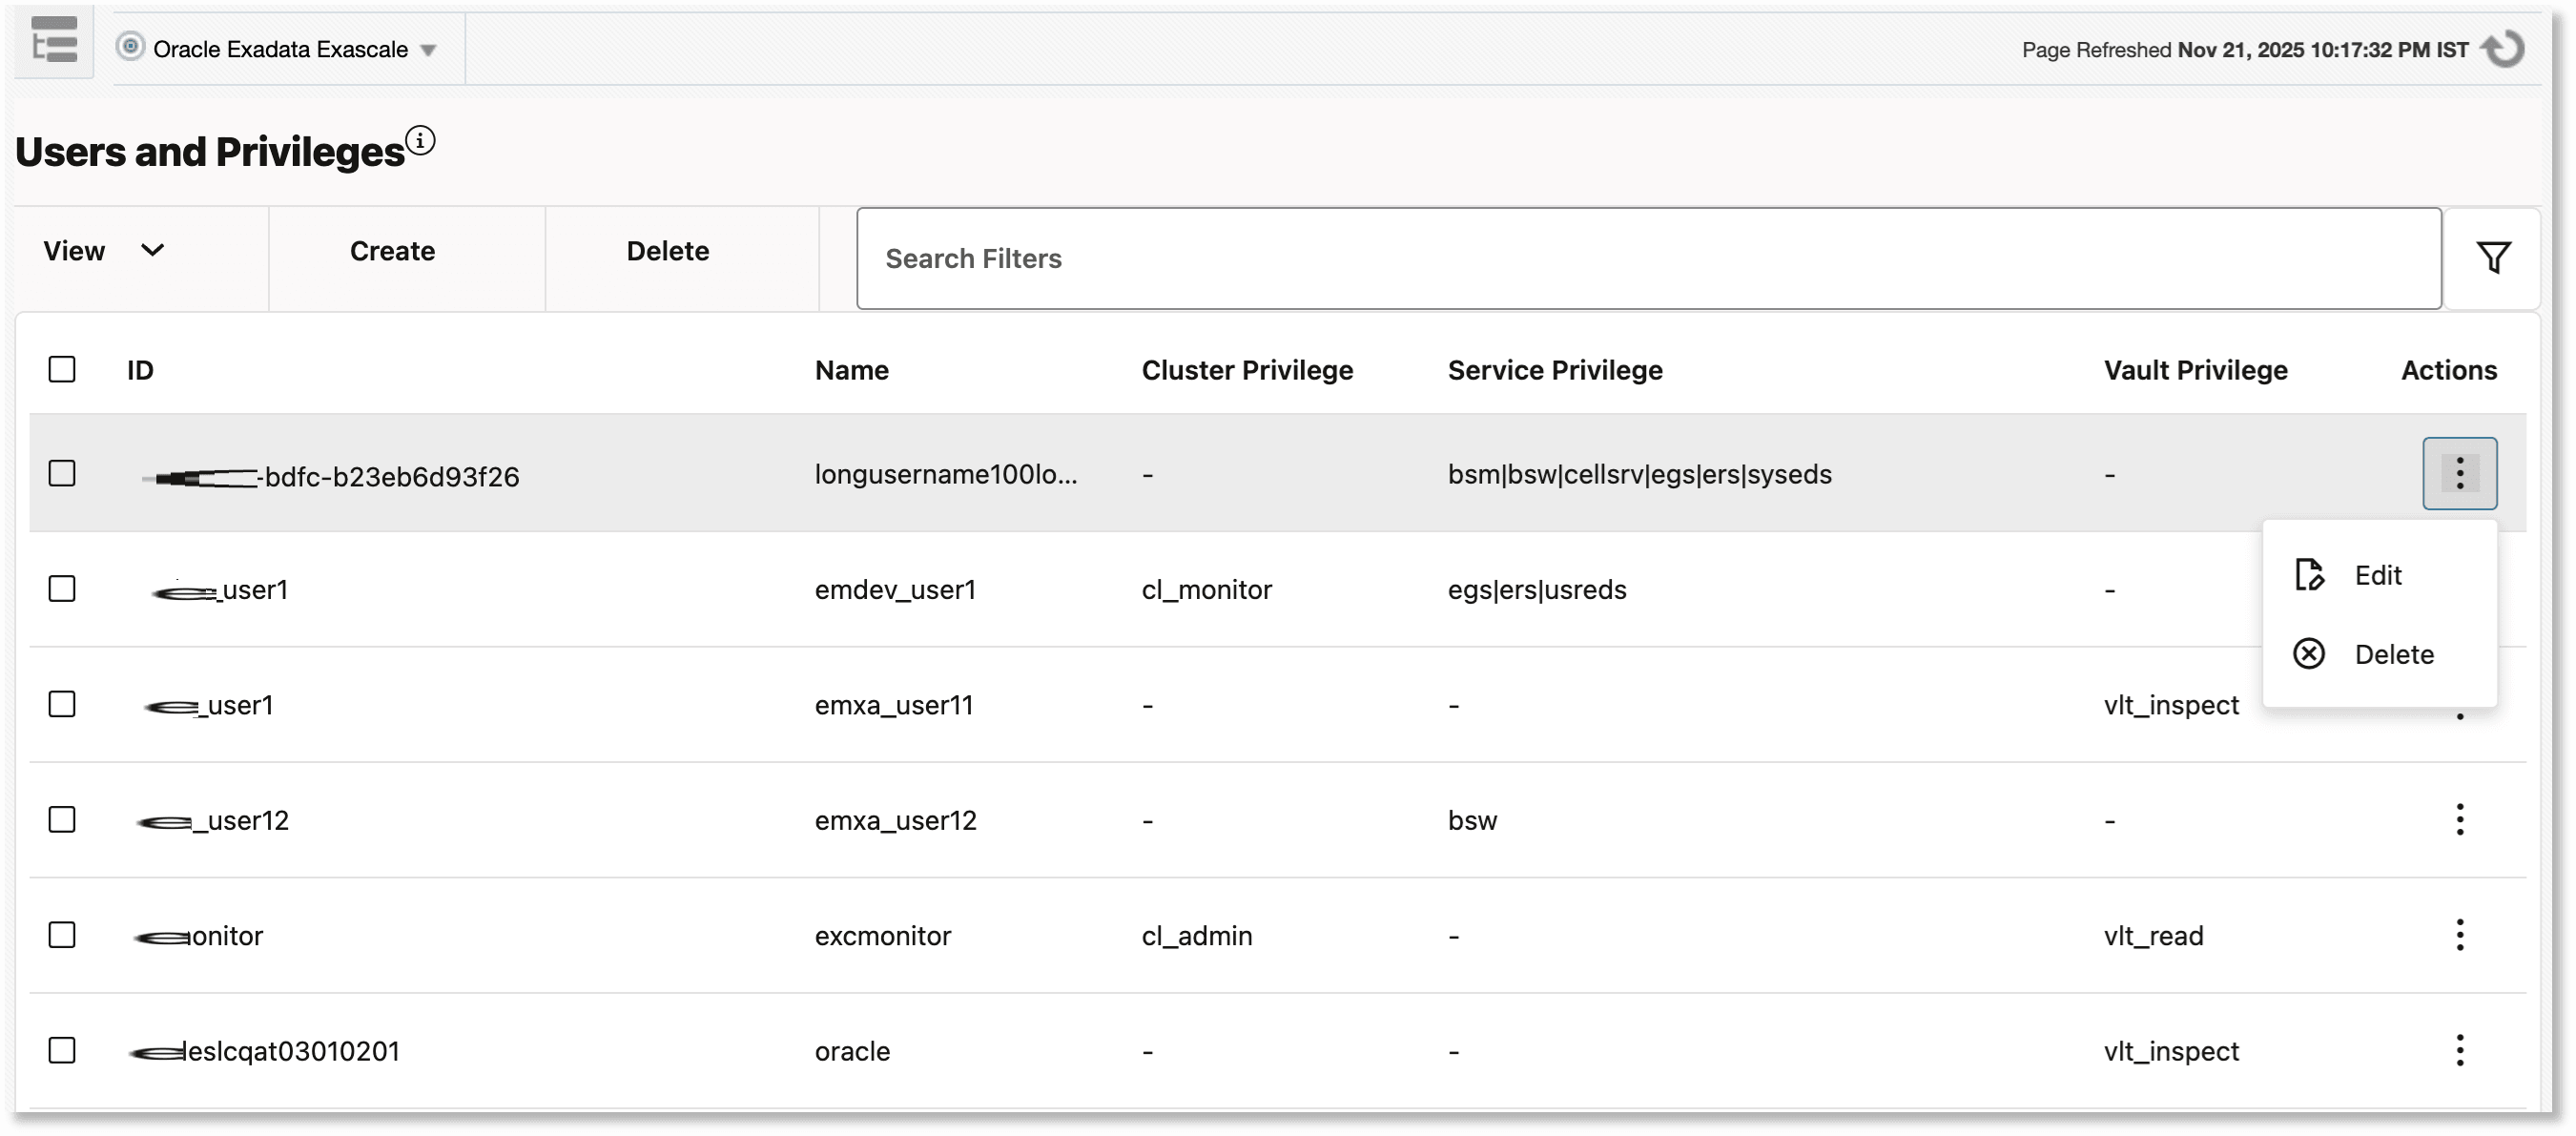Click the Oracle Exadata Exascale target icon
Image resolution: width=2576 pixels, height=1136 pixels.
(x=130, y=47)
